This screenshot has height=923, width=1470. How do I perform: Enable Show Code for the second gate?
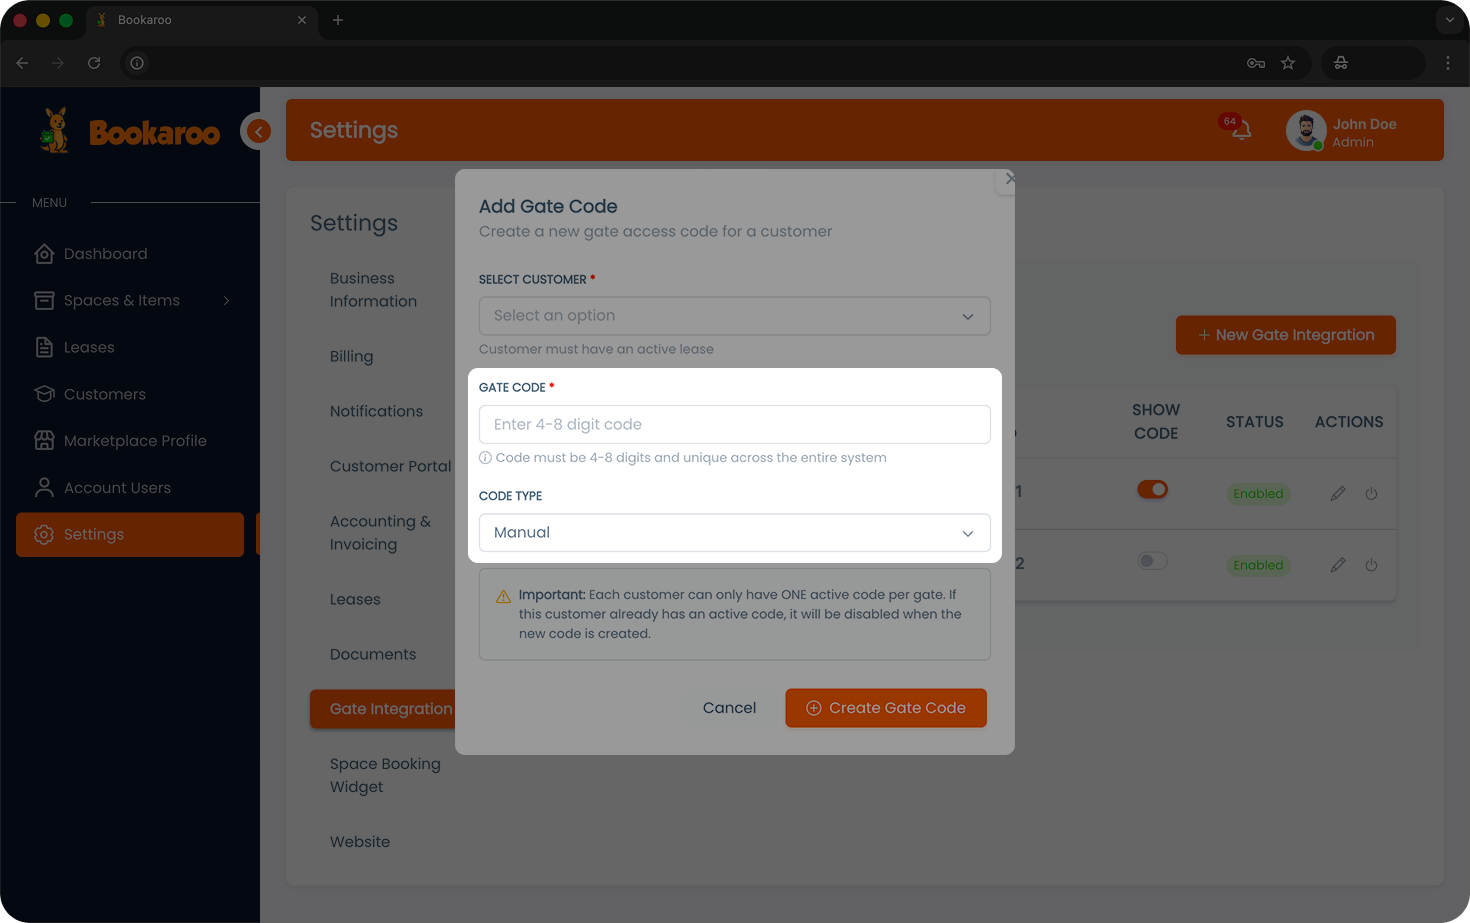click(x=1152, y=561)
